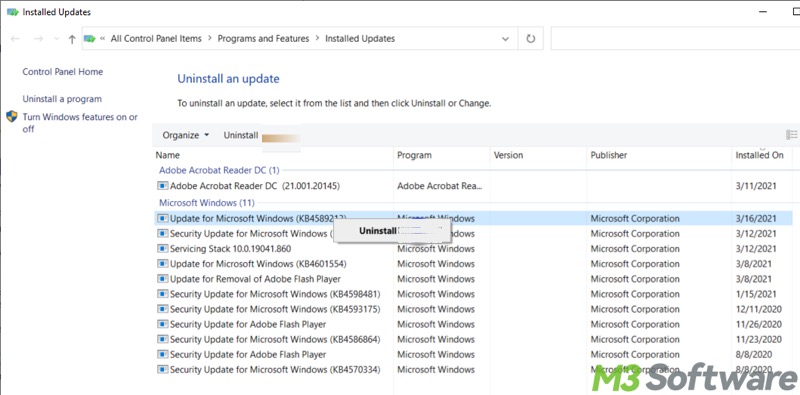Open the view options icon
800x395 pixels.
[x=791, y=135]
